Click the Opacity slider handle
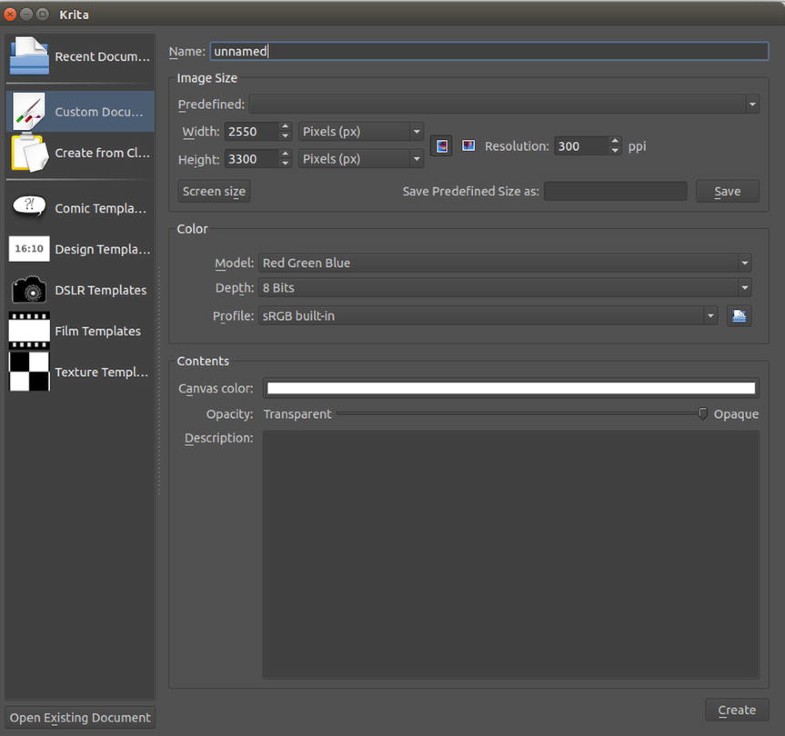The image size is (785, 736). 703,414
